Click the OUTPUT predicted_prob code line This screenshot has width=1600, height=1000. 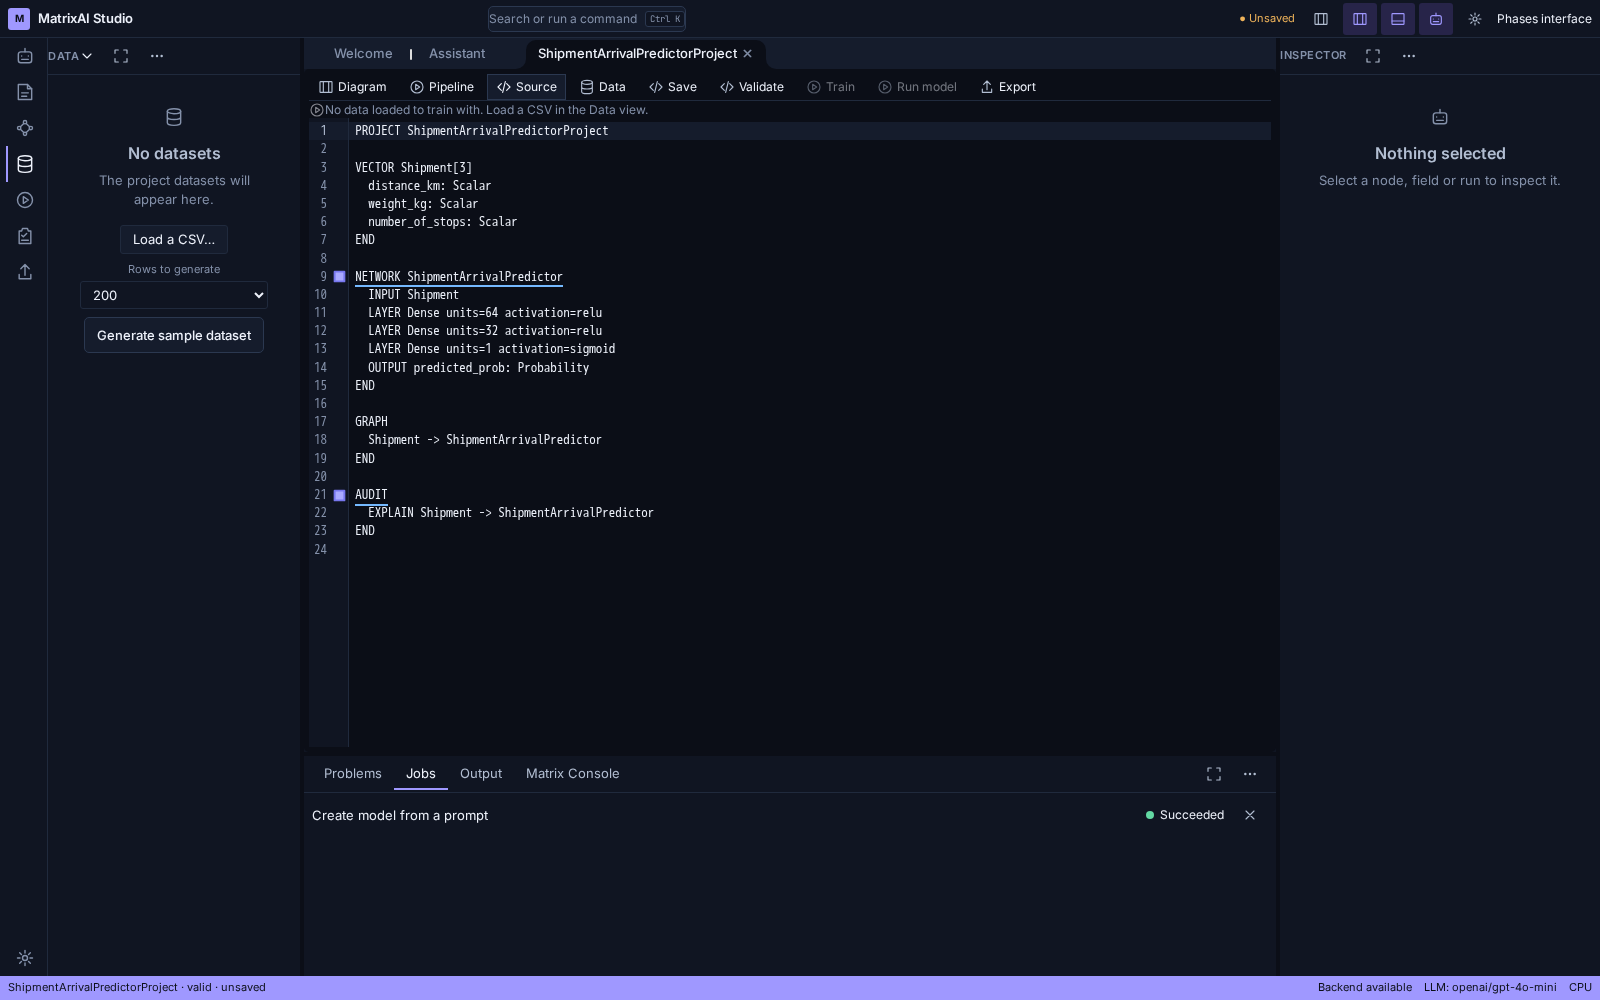[x=478, y=368]
